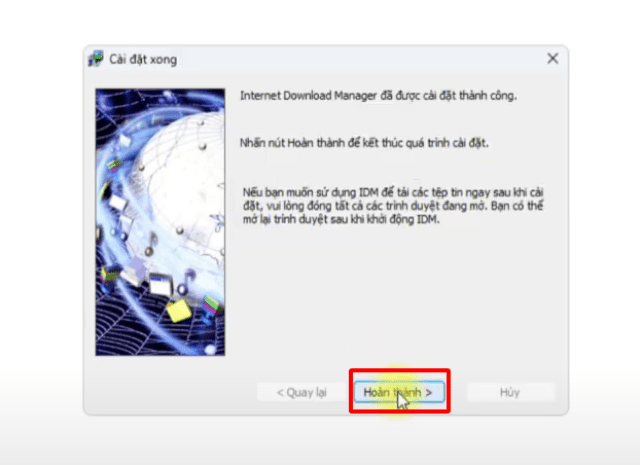Click the Nhấn nút Hoàn thành instruction line
Image resolution: width=640 pixels, height=465 pixels.
click(364, 143)
